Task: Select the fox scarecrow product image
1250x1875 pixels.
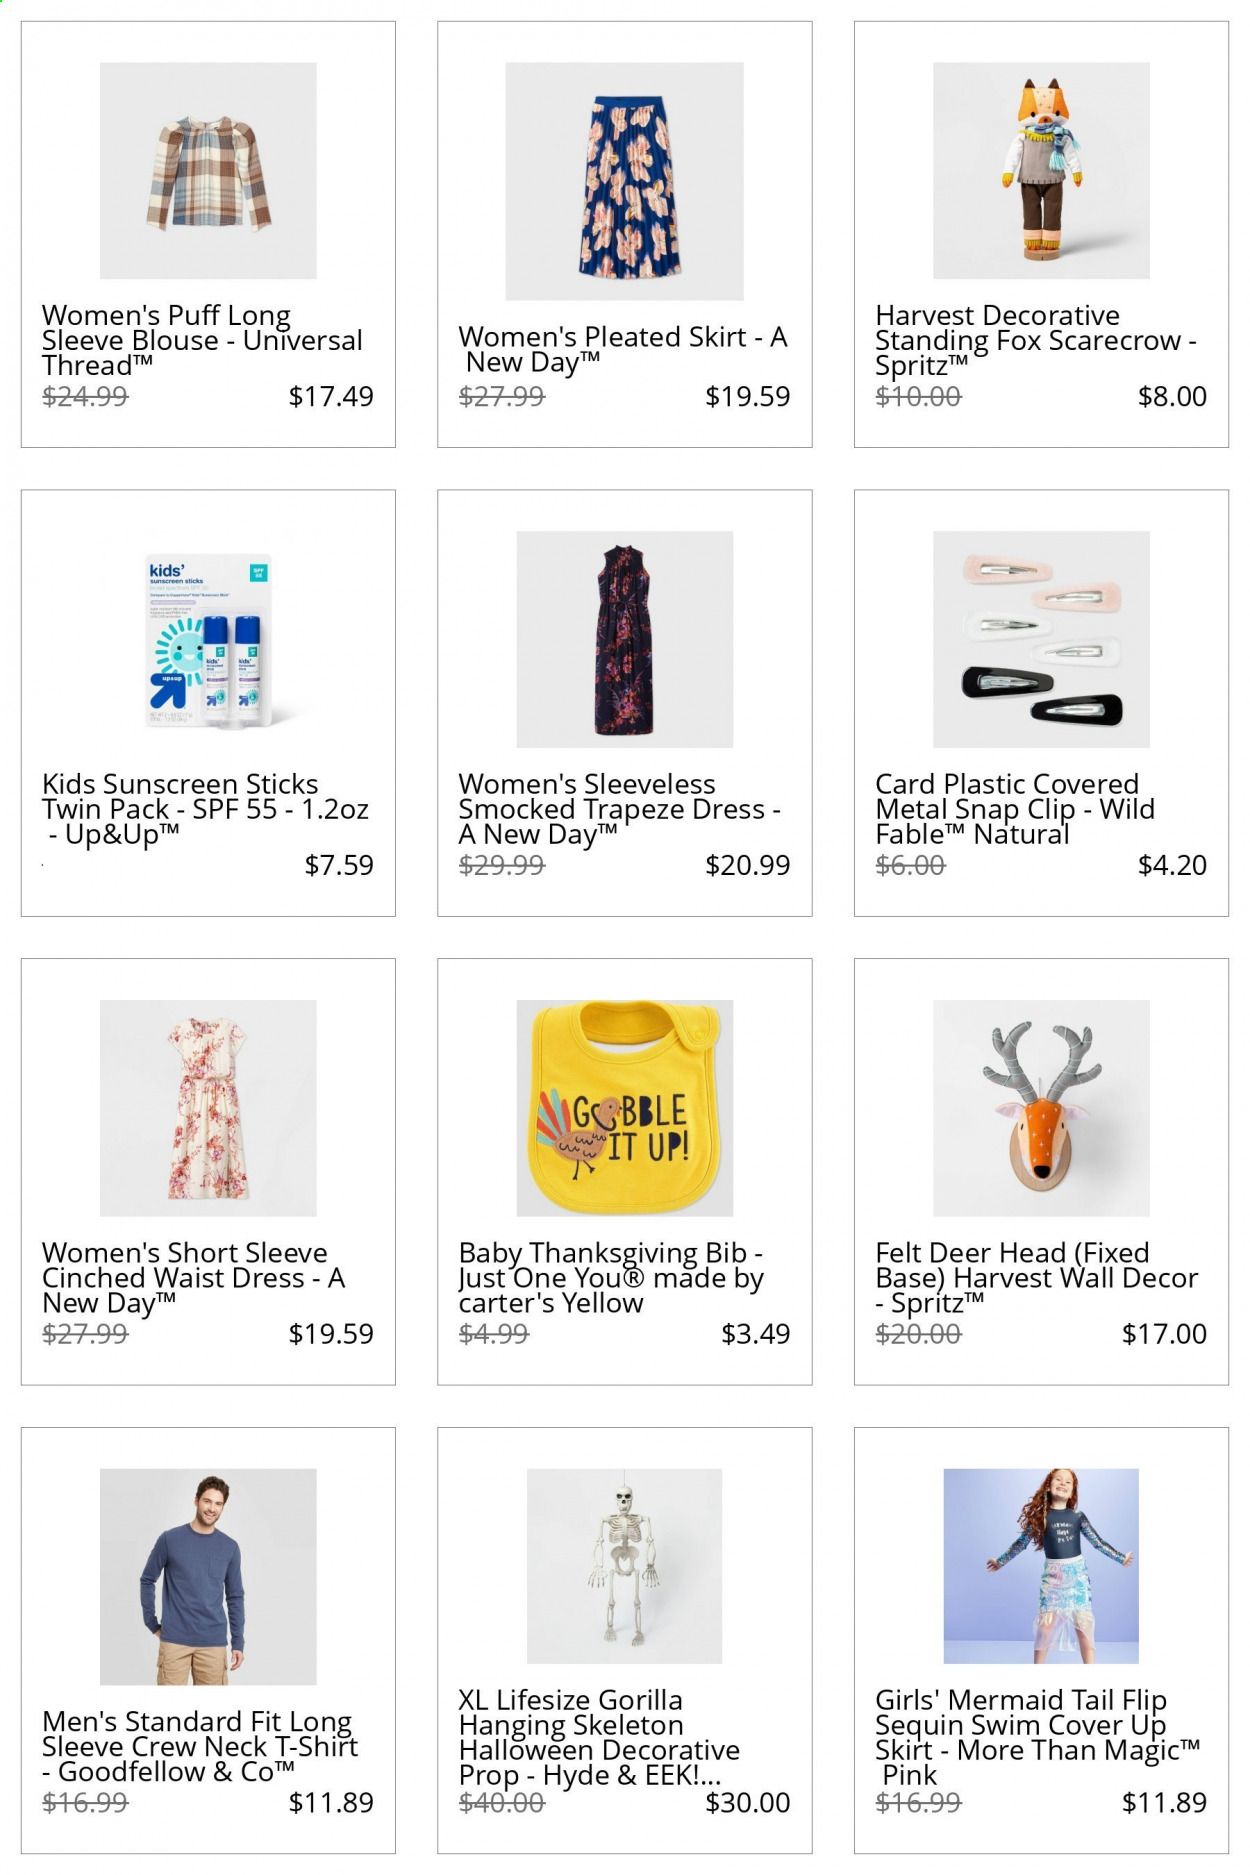Action: tap(1041, 171)
